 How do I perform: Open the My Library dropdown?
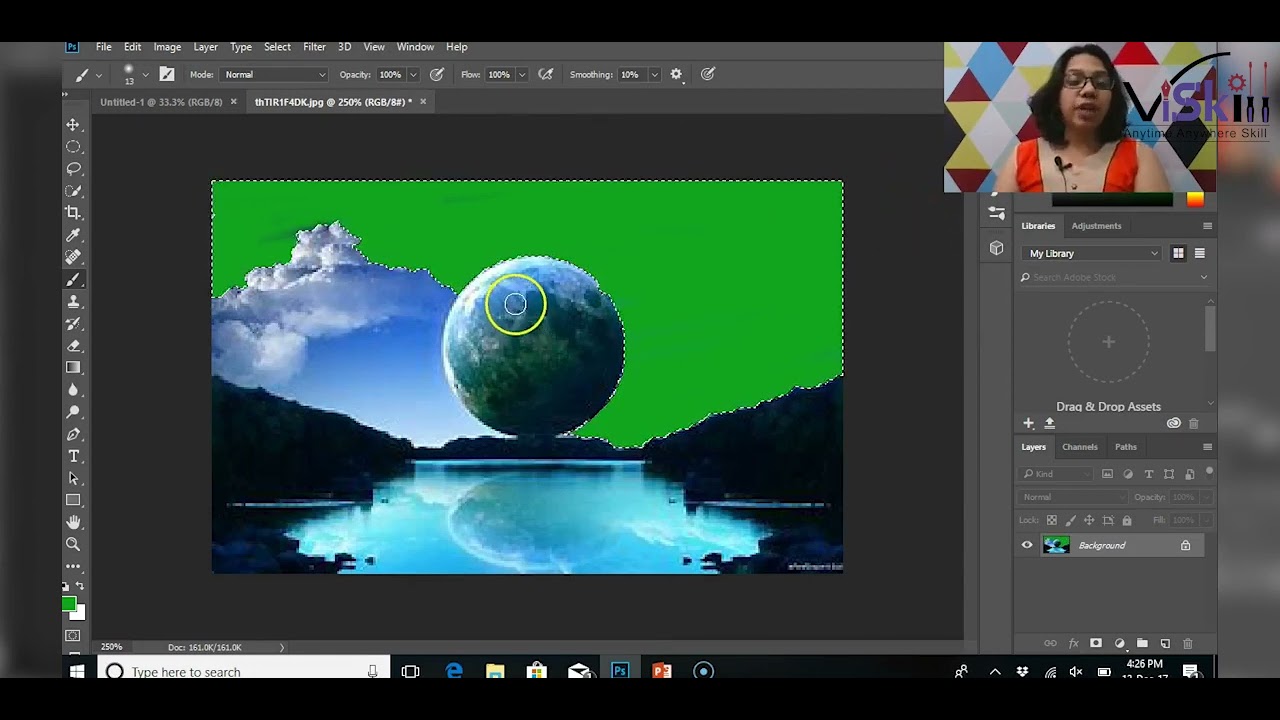[x=1093, y=253]
